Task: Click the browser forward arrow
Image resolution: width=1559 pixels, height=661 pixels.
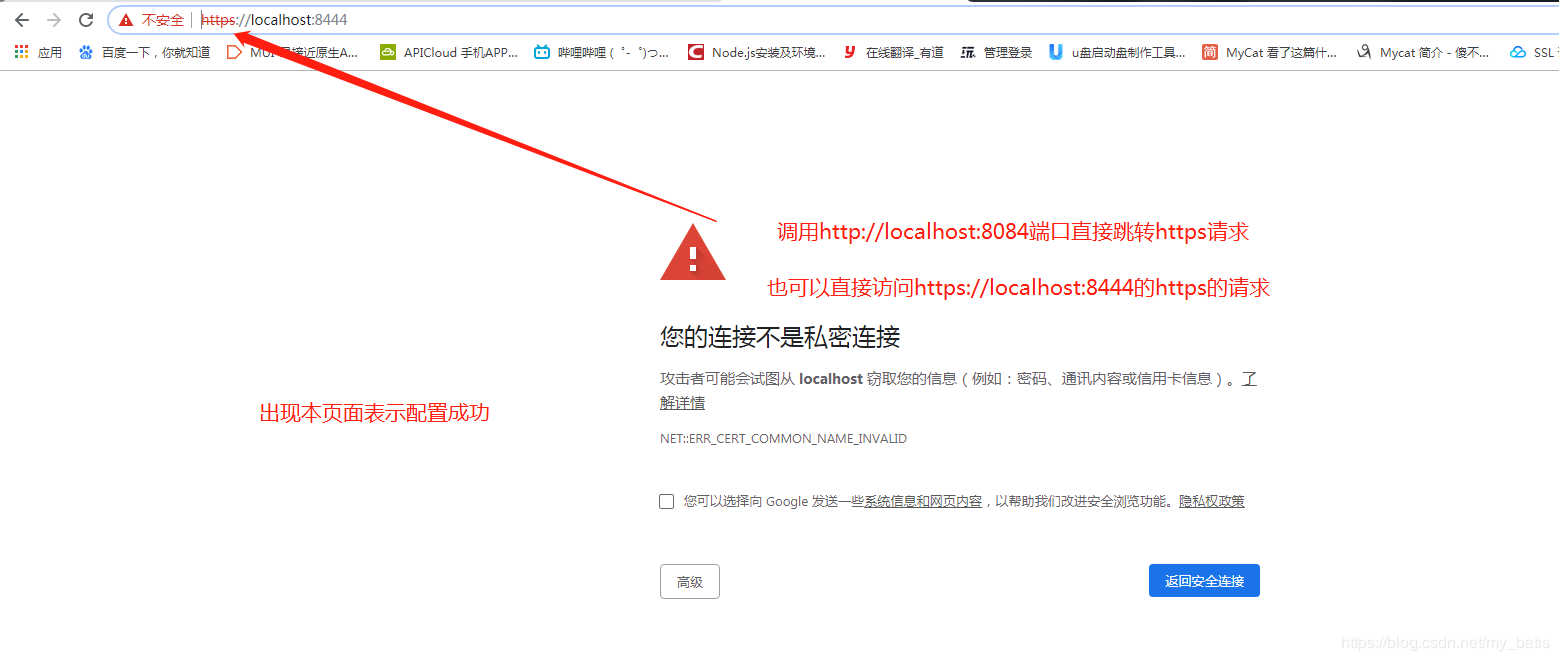Action: tap(54, 20)
